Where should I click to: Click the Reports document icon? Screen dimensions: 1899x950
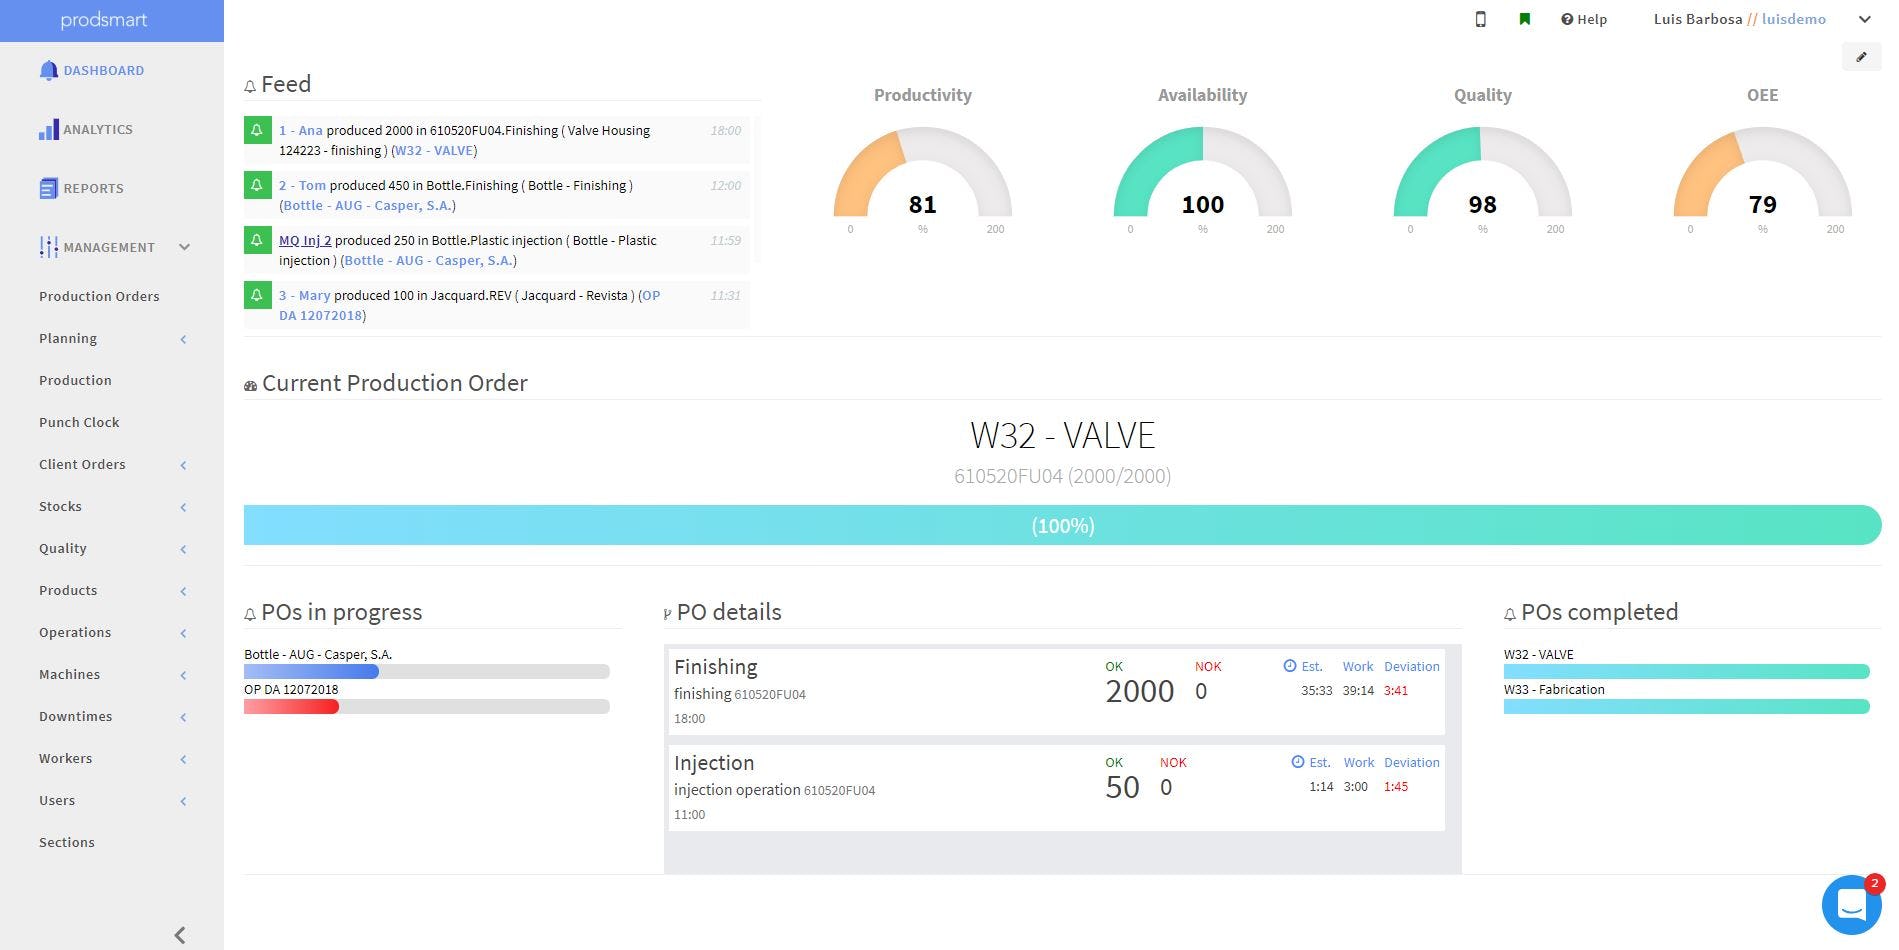point(48,188)
